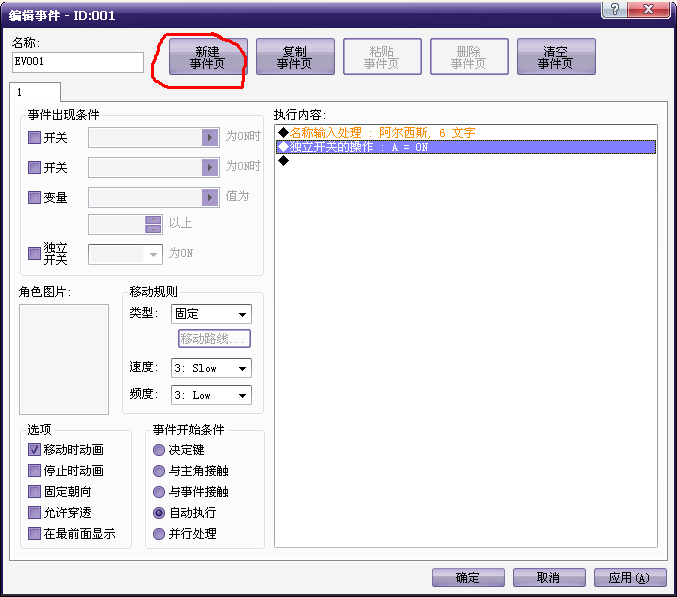
Task: Select 与主角接触 start condition
Action: click(159, 471)
